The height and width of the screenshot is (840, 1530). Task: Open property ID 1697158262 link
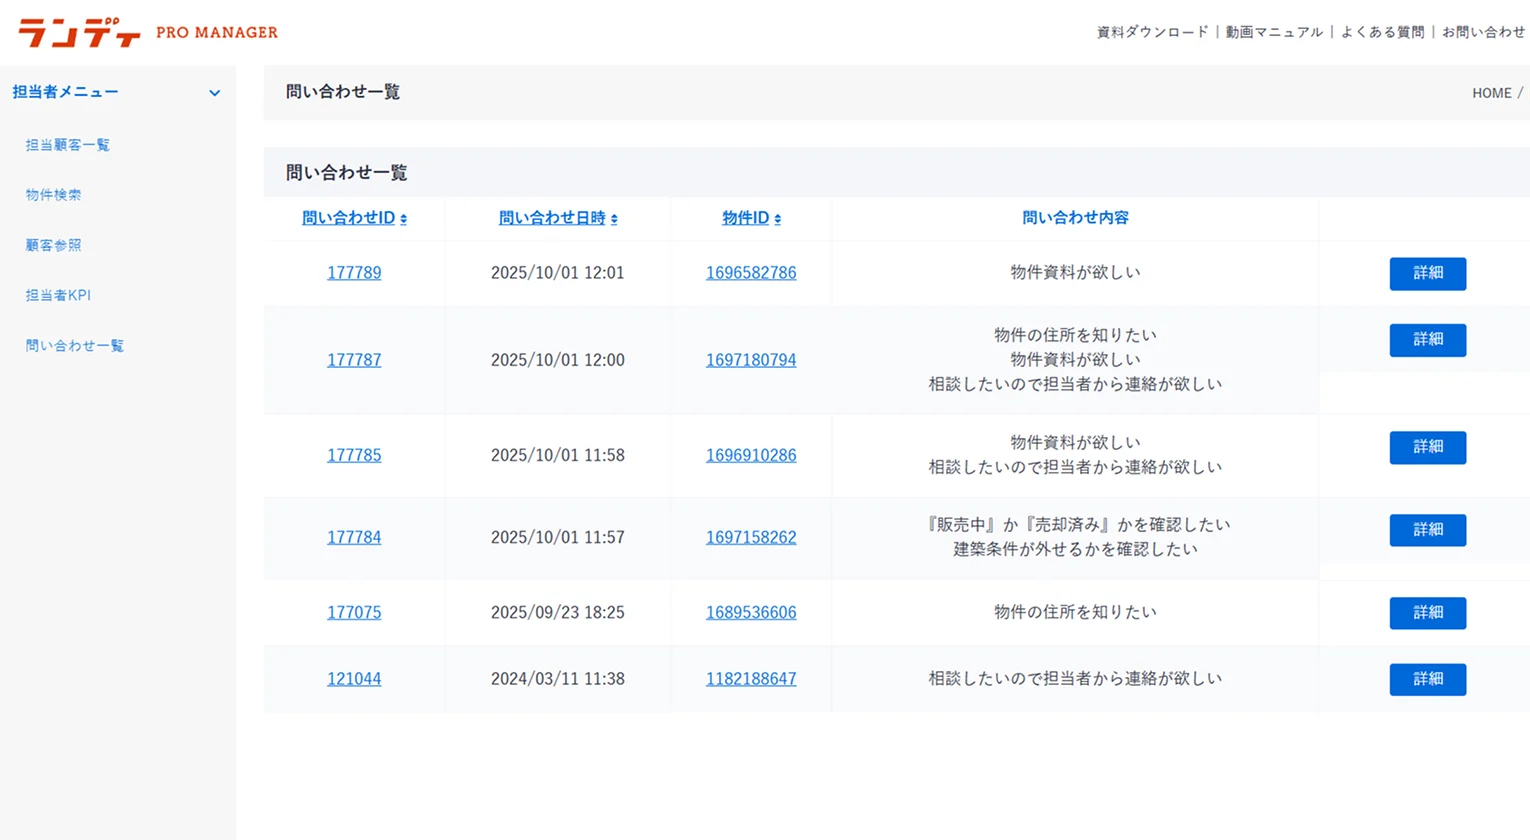pyautogui.click(x=751, y=537)
